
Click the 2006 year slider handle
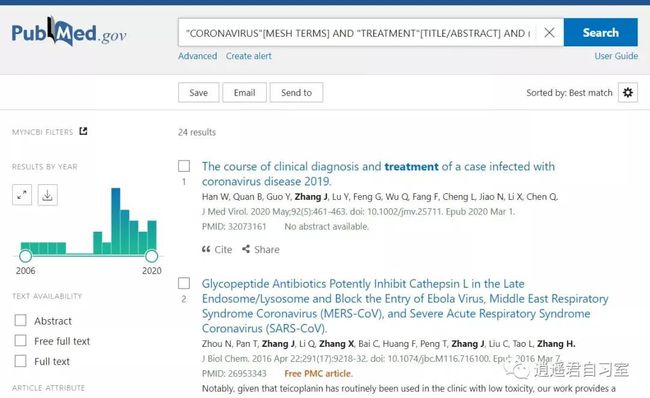tap(26, 256)
